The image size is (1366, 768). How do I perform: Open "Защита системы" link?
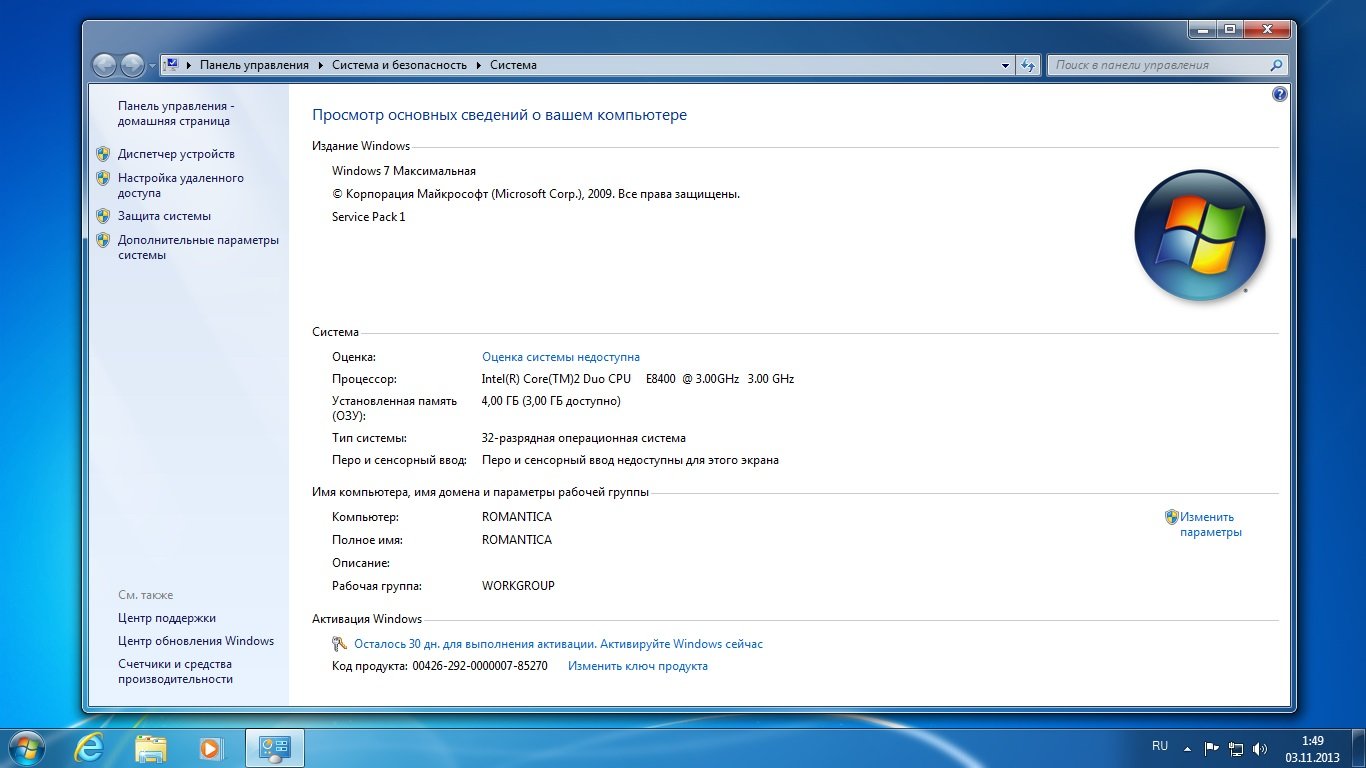[164, 216]
